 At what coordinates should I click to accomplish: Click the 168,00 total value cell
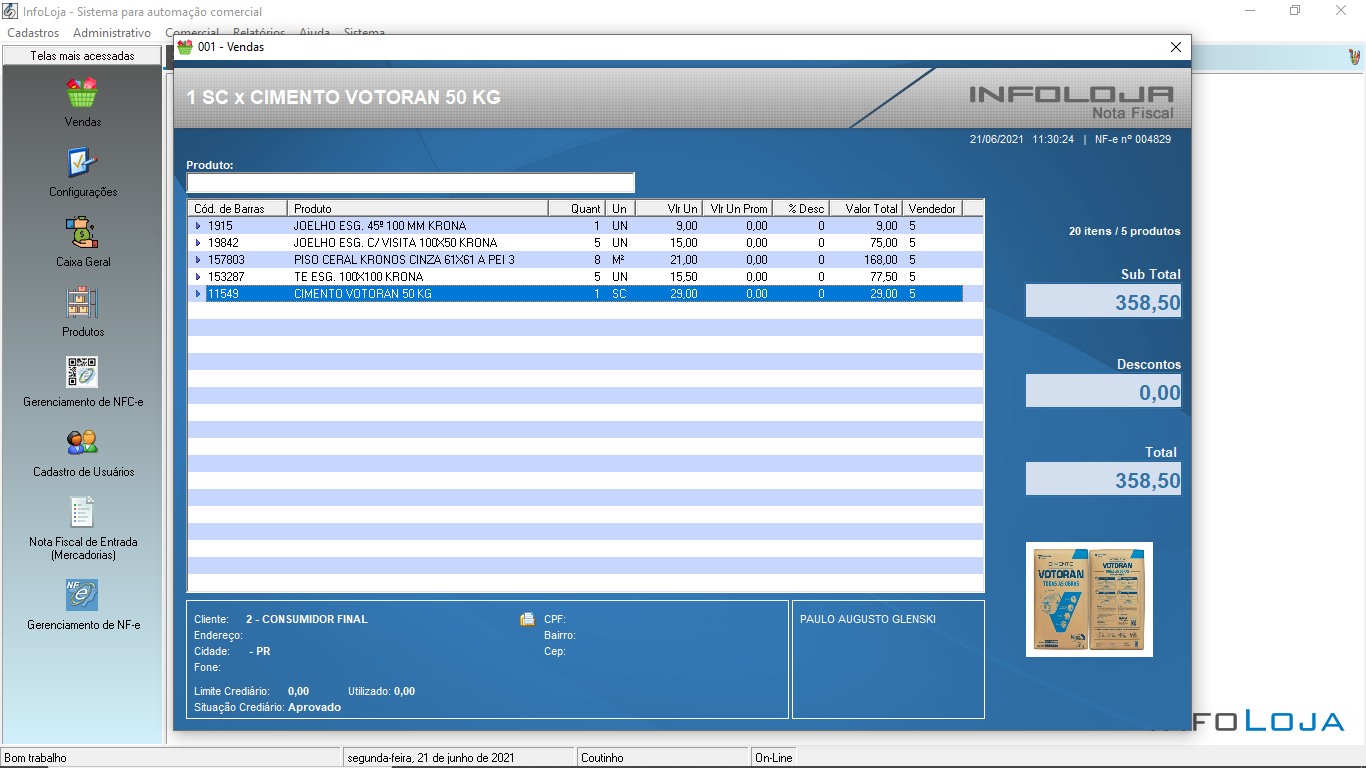point(866,260)
